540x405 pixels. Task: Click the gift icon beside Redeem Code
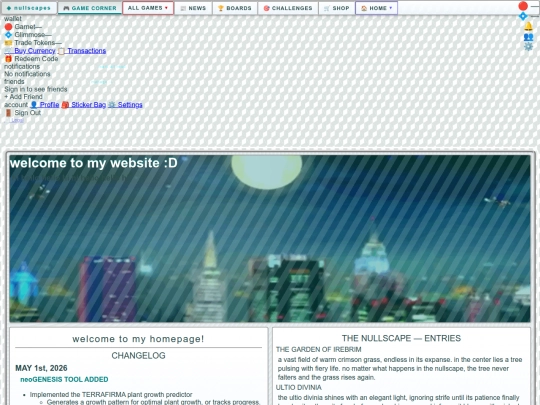[8, 59]
